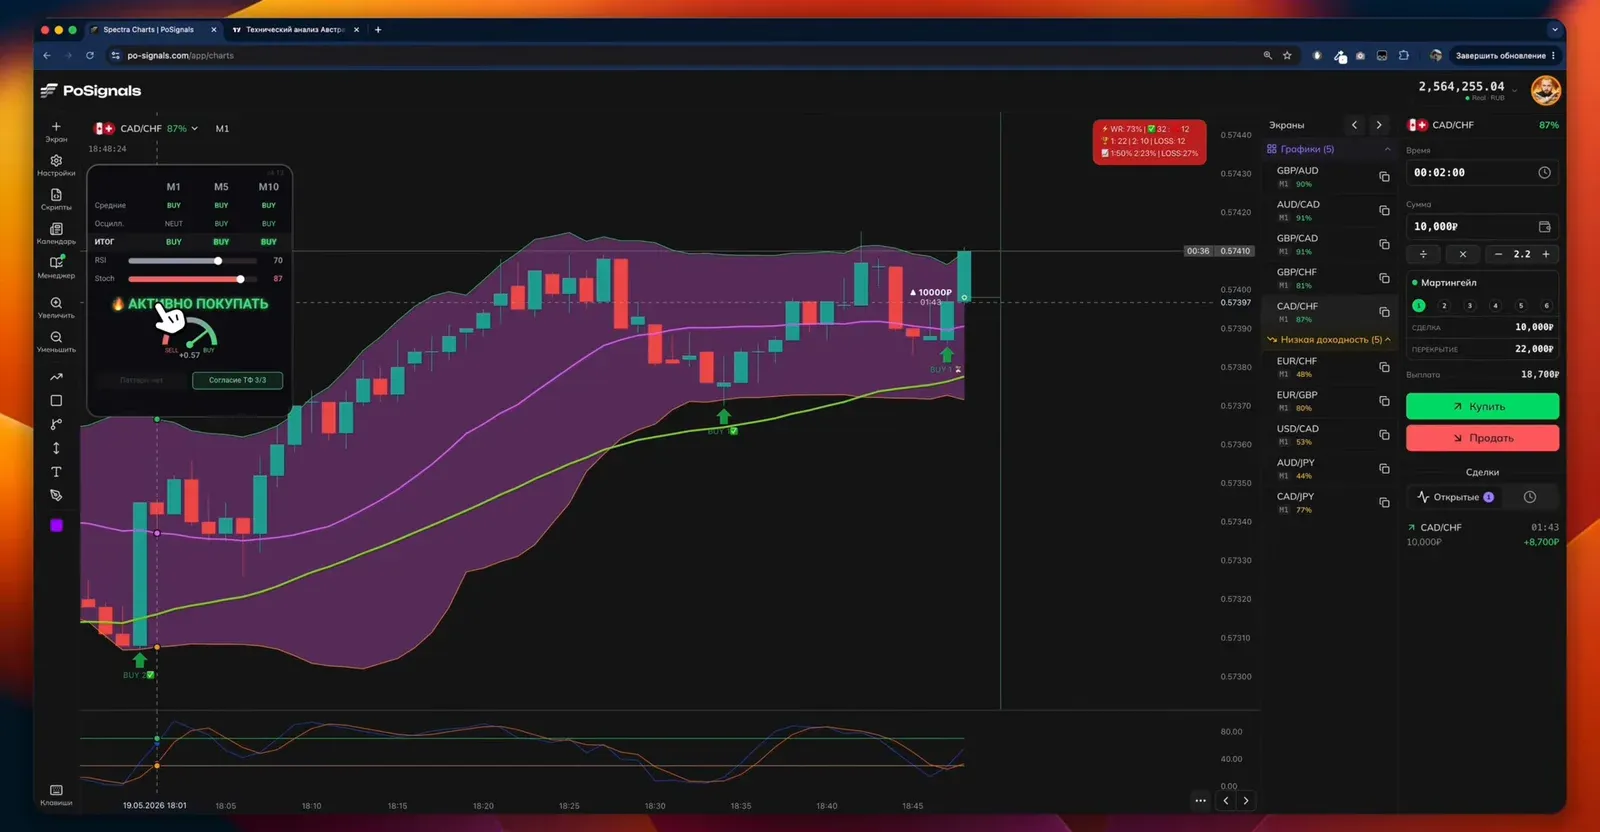Select the text annotation tool
Image resolution: width=1600 pixels, height=832 pixels.
click(56, 472)
